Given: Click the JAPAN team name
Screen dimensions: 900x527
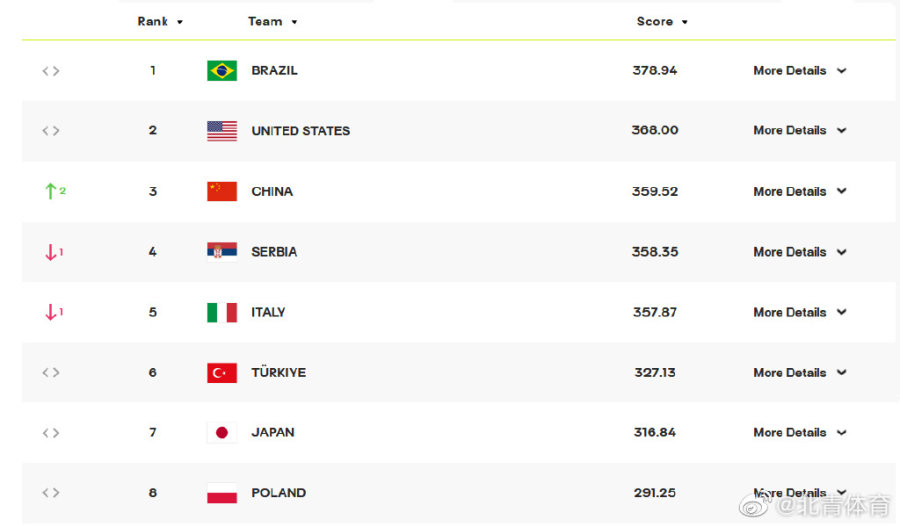Looking at the screenshot, I should coord(273,432).
